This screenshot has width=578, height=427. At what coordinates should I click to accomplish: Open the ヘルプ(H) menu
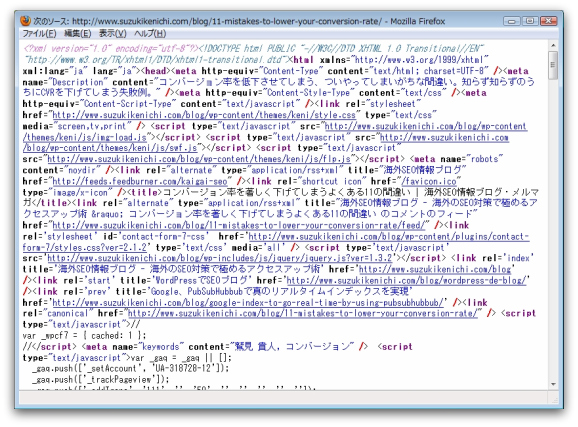click(x=150, y=34)
